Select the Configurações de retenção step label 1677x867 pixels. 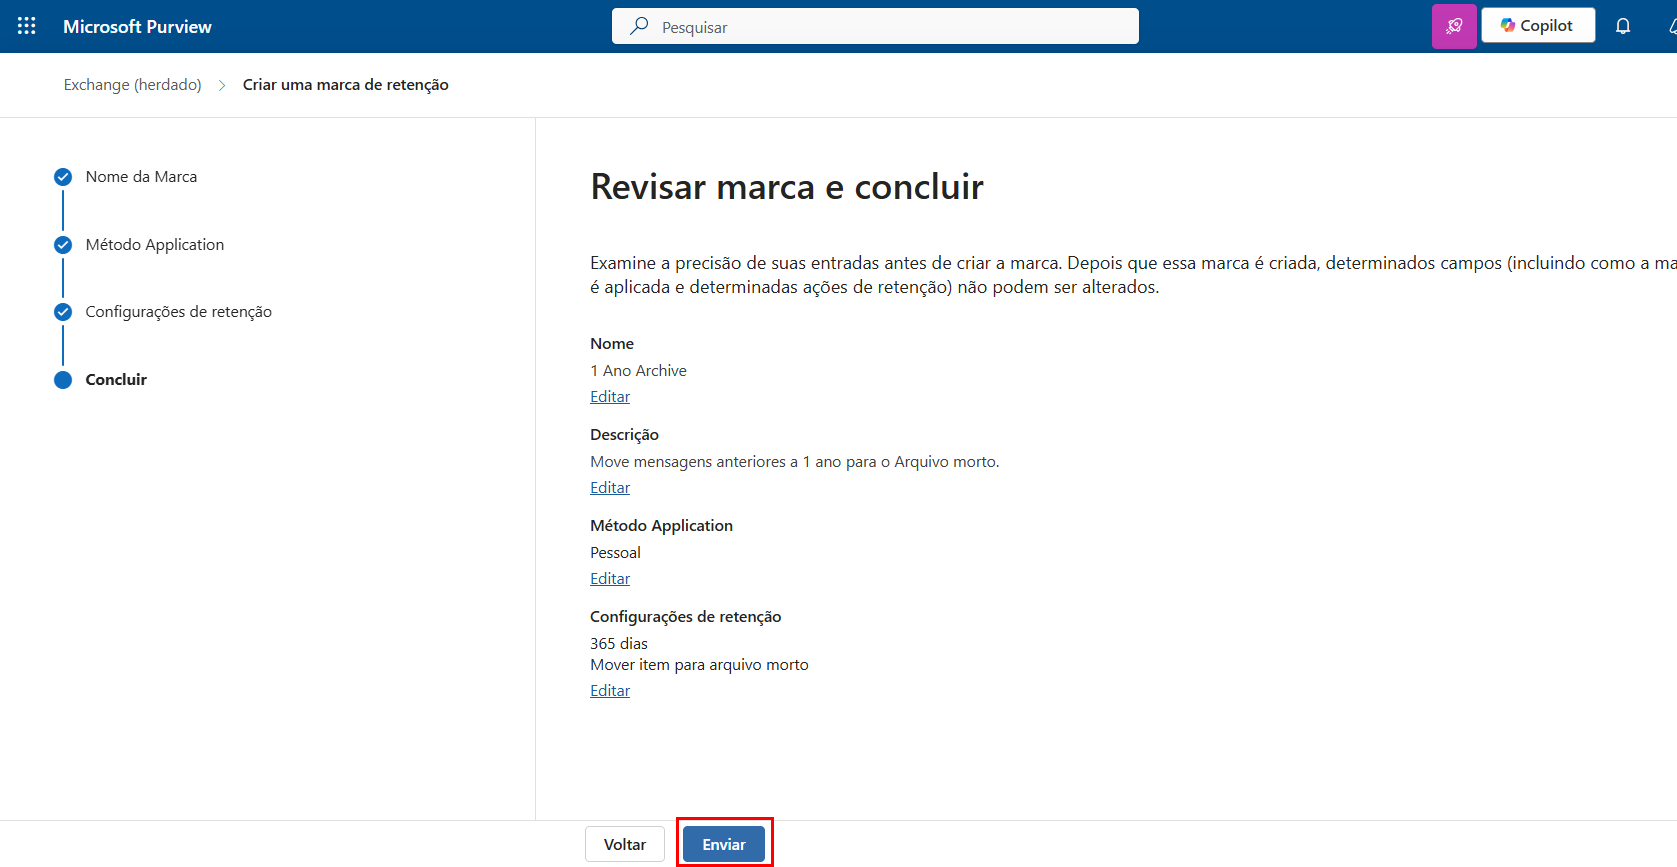tap(179, 312)
